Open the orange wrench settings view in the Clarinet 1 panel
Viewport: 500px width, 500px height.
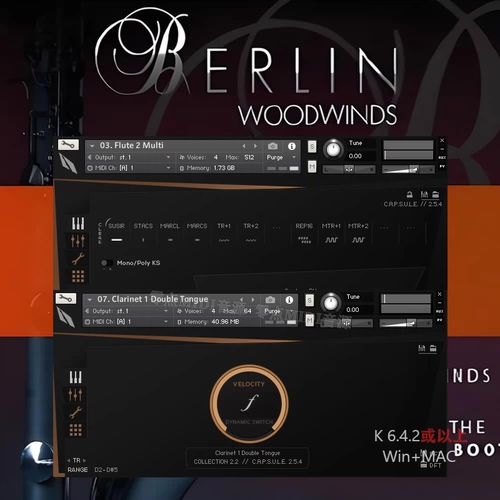76,412
